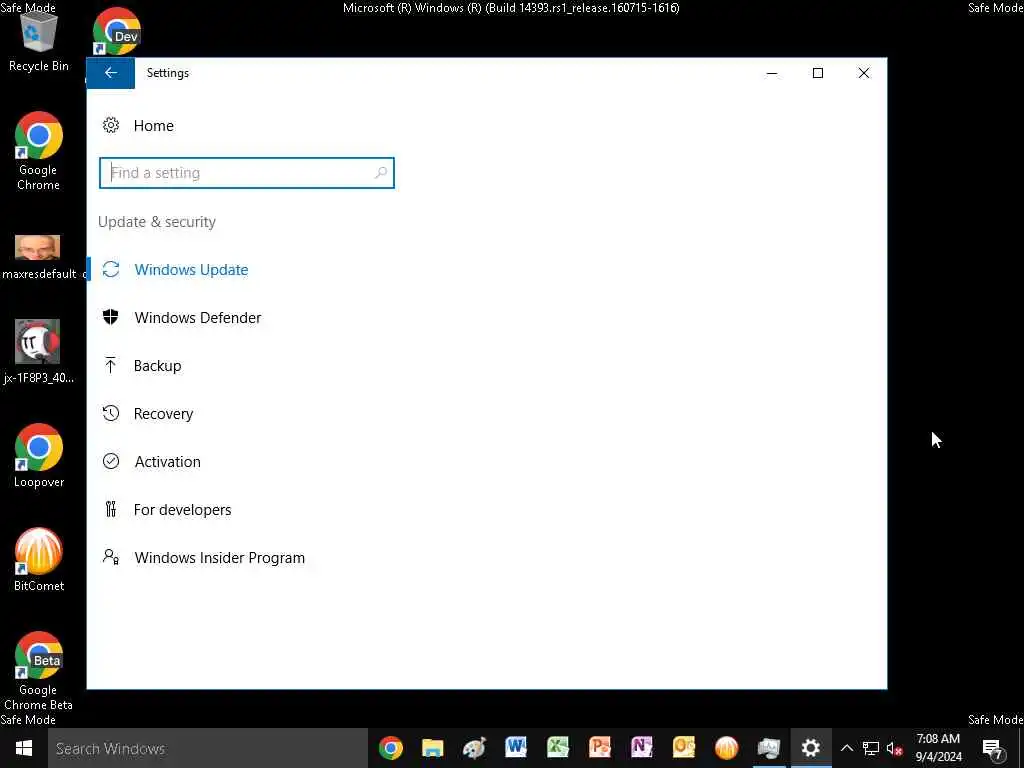Open the Windows Start menu
Image resolution: width=1024 pixels, height=768 pixels.
click(24, 748)
